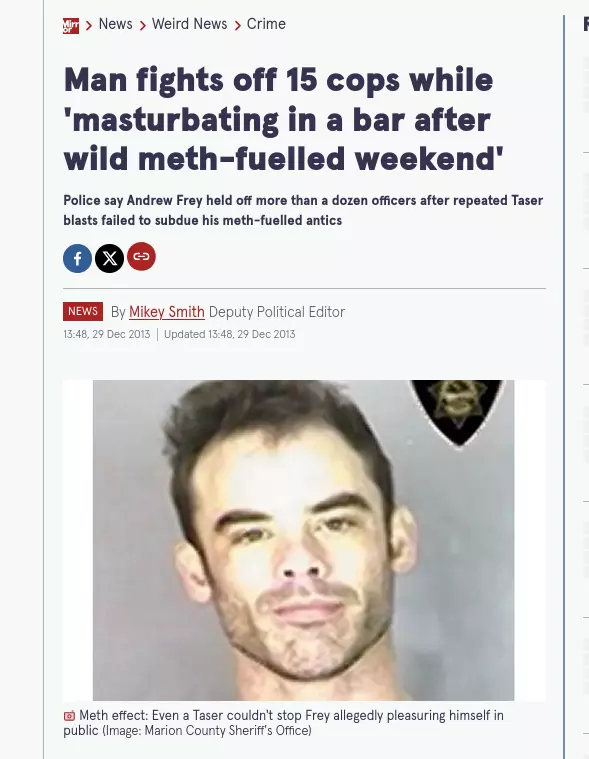Click the article headline text
Screen dimensions: 589x759
[283, 119]
